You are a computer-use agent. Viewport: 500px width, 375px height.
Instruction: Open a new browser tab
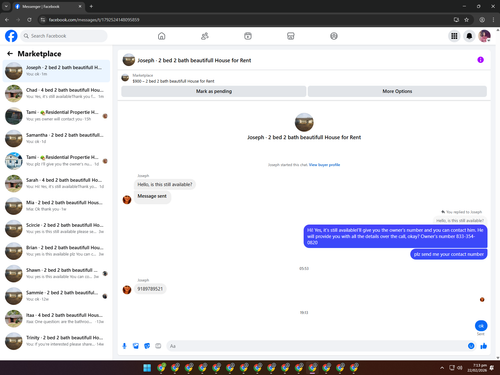click(91, 6)
